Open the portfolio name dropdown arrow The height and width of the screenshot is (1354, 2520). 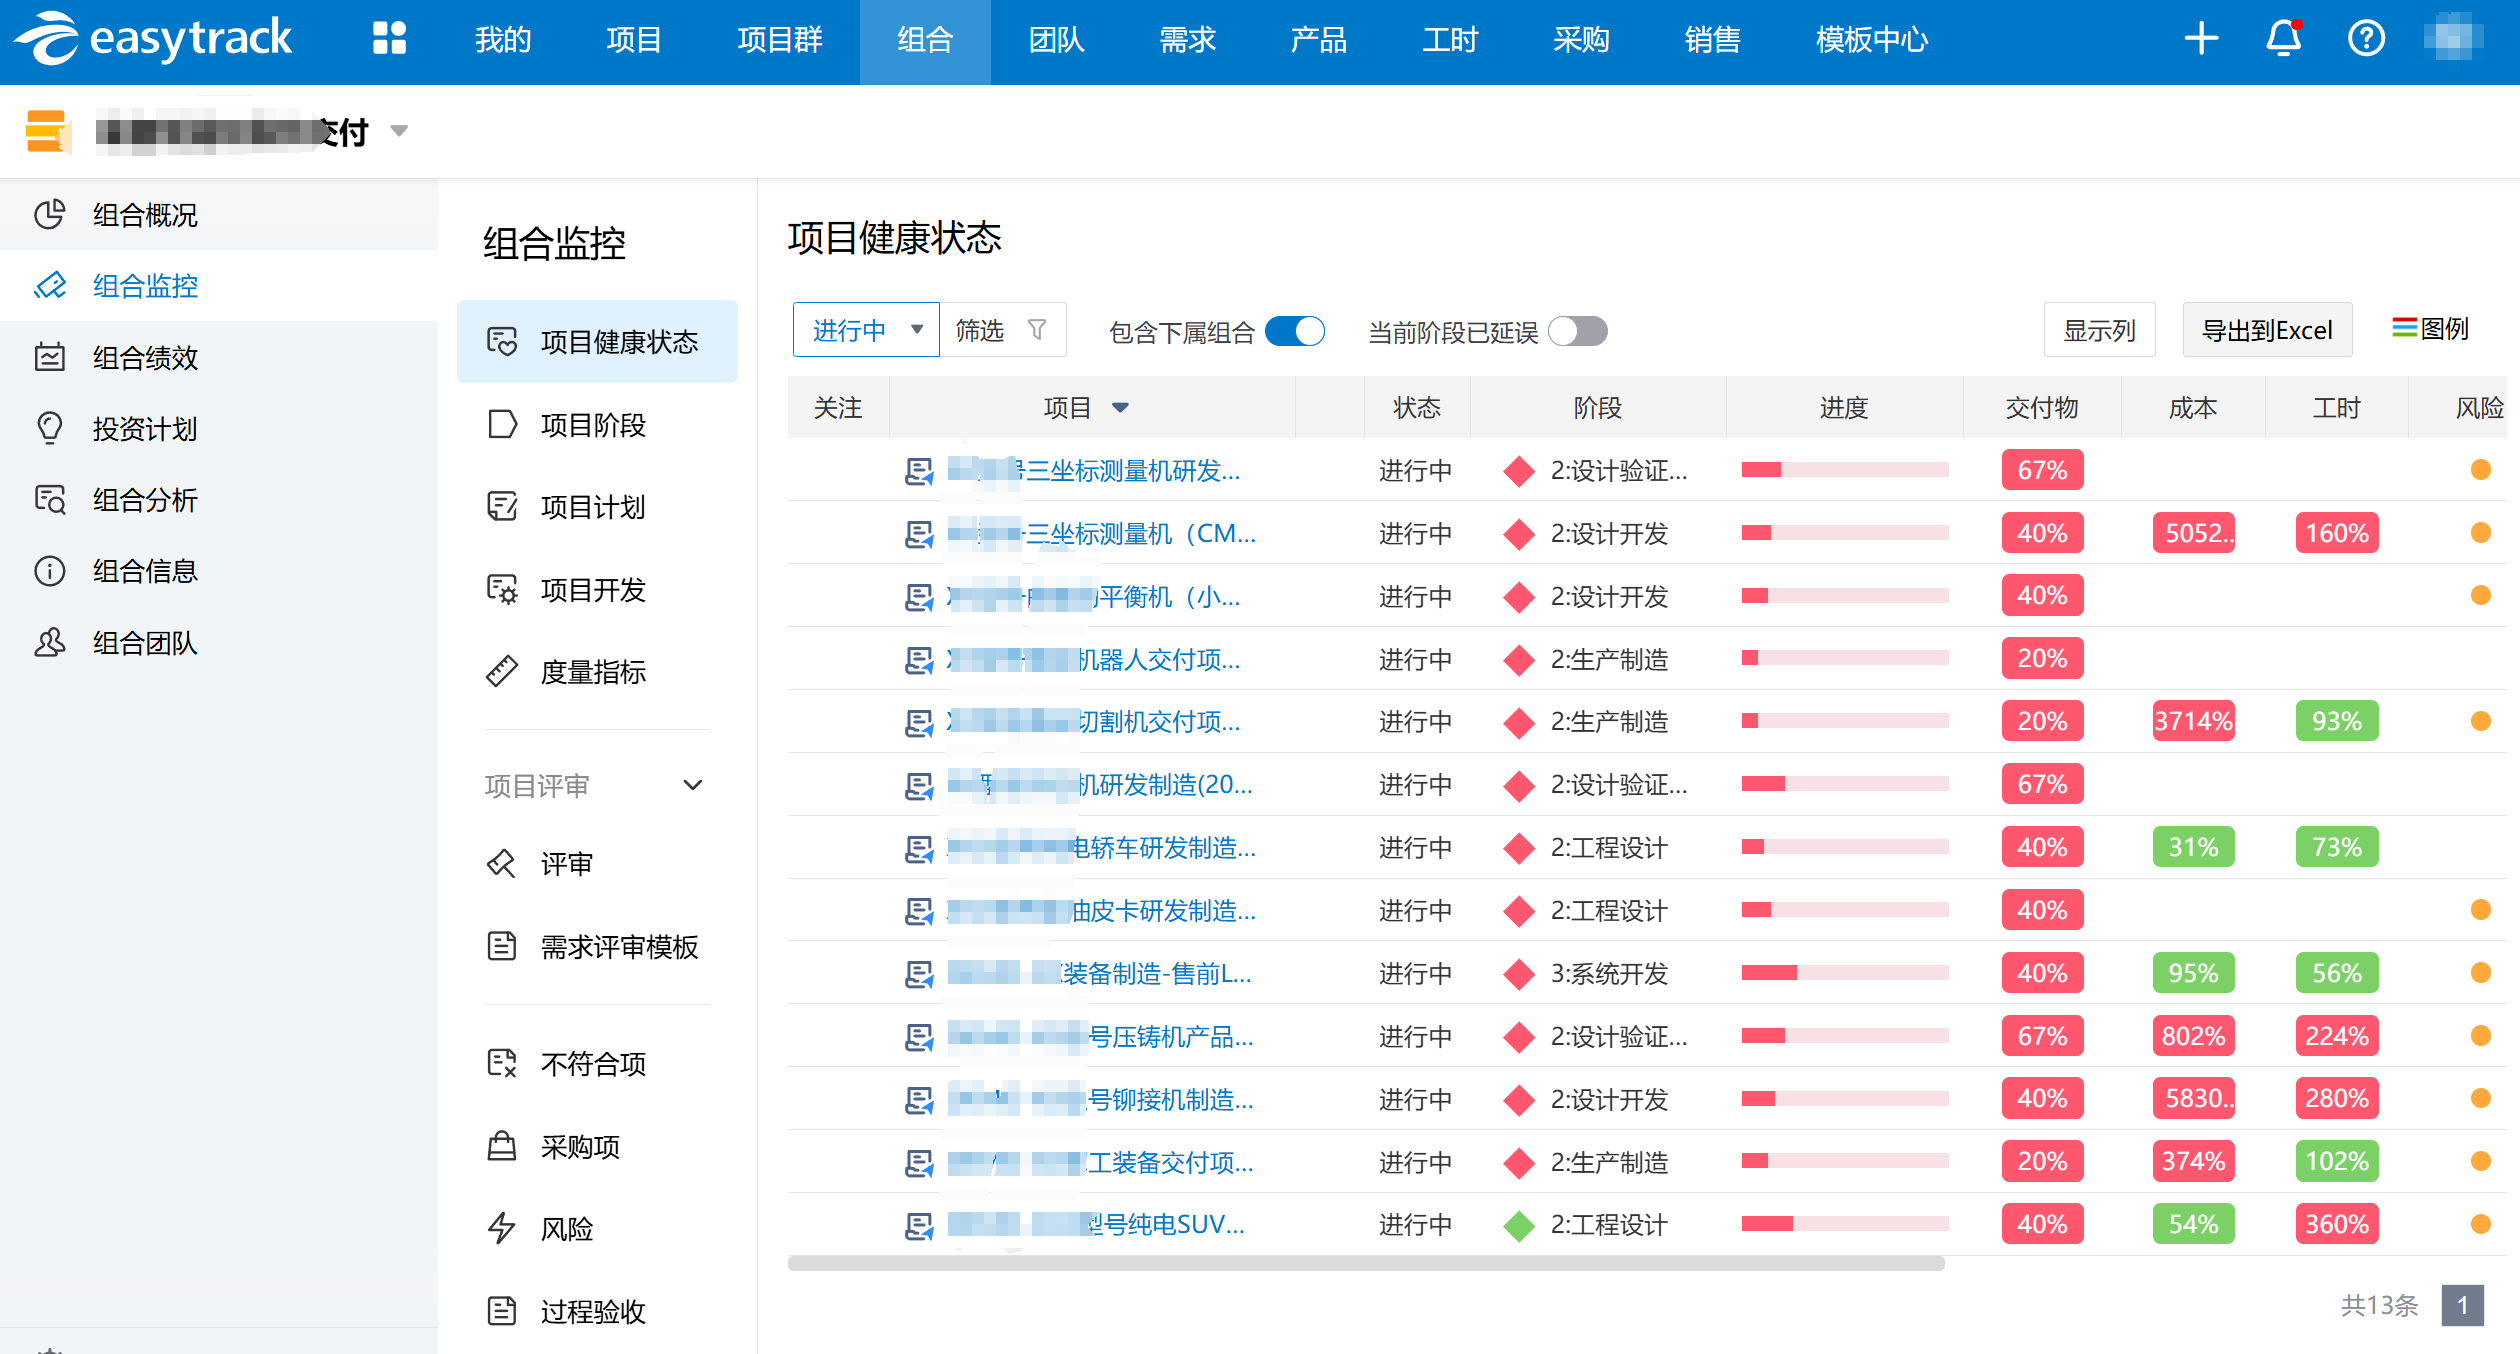(399, 131)
